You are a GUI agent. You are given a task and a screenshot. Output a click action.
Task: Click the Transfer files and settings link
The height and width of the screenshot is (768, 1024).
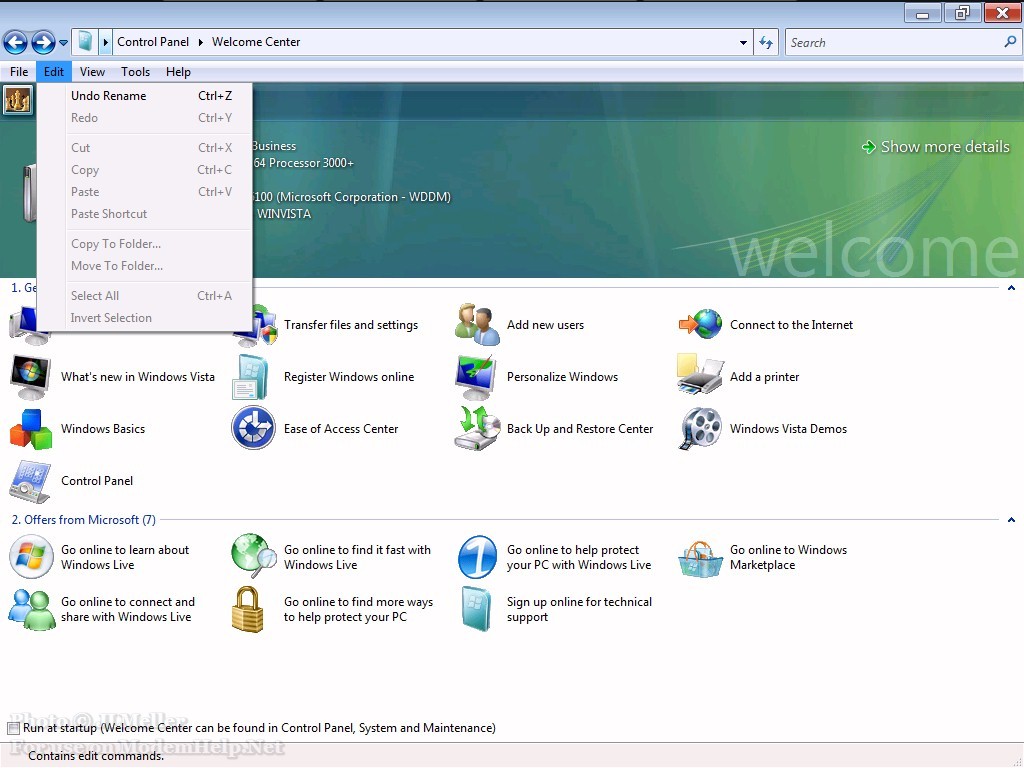(x=351, y=325)
